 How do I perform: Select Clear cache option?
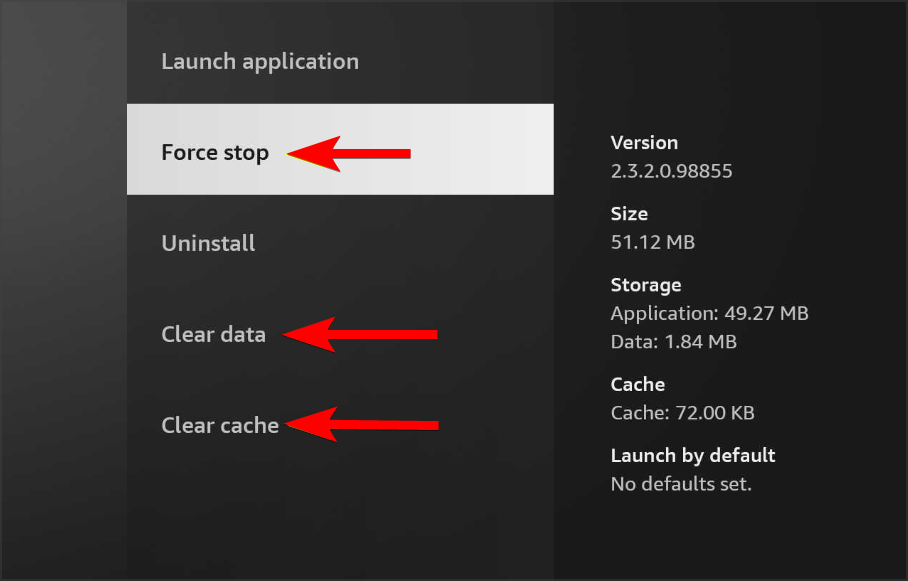click(220, 426)
